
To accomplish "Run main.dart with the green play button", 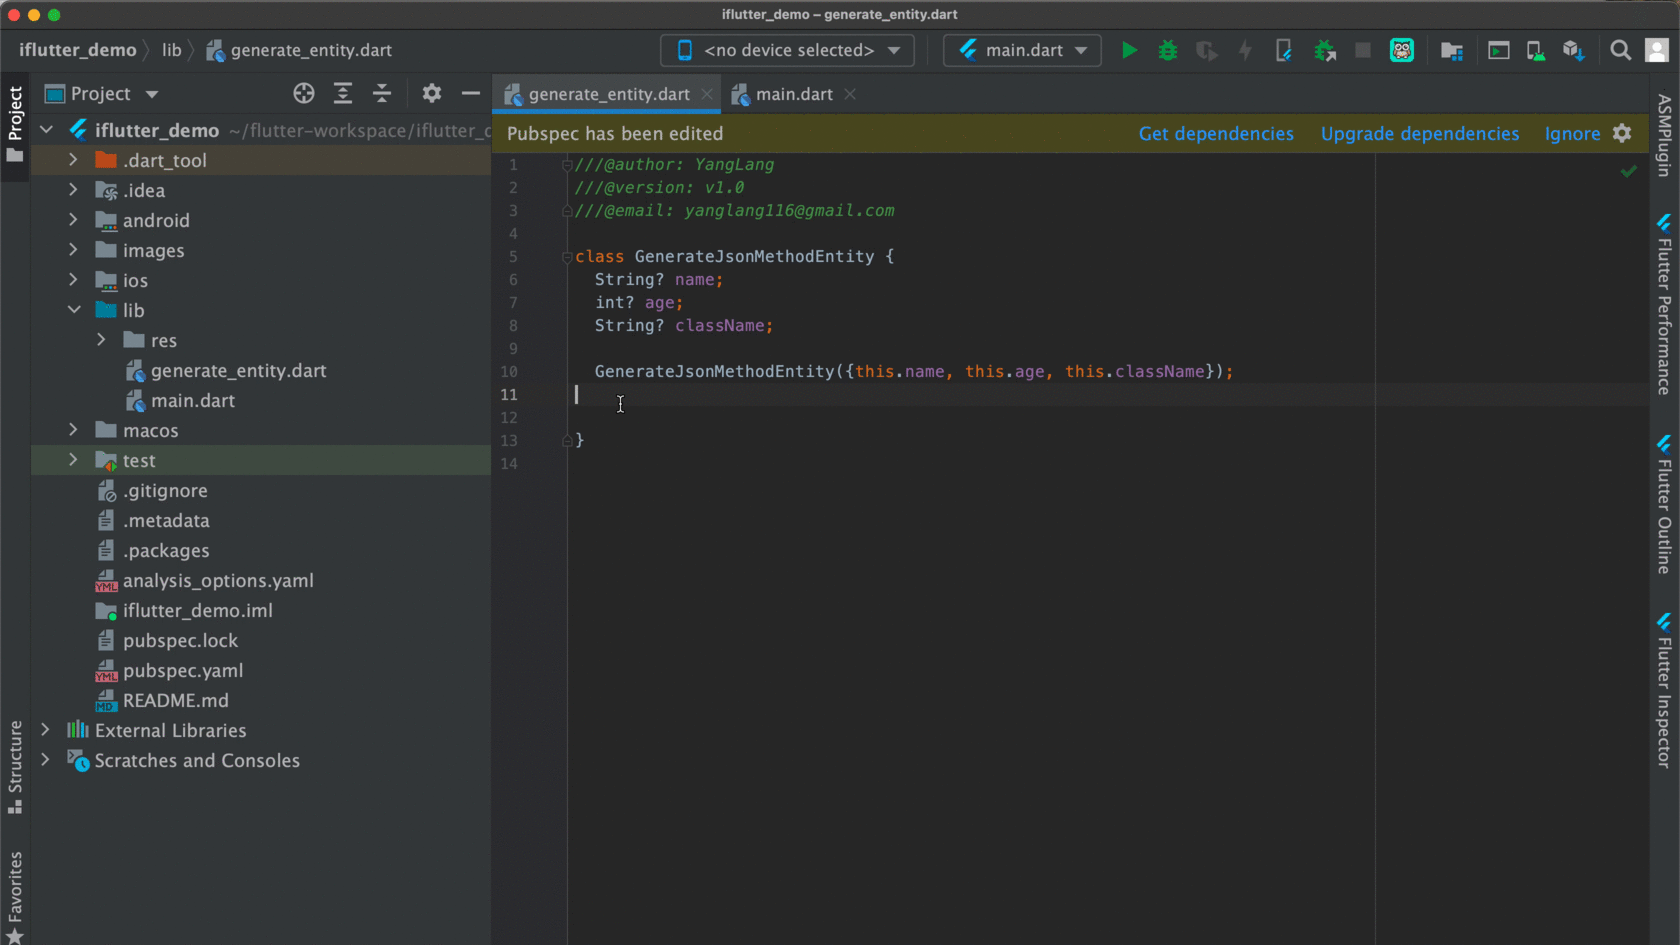I will [x=1129, y=50].
